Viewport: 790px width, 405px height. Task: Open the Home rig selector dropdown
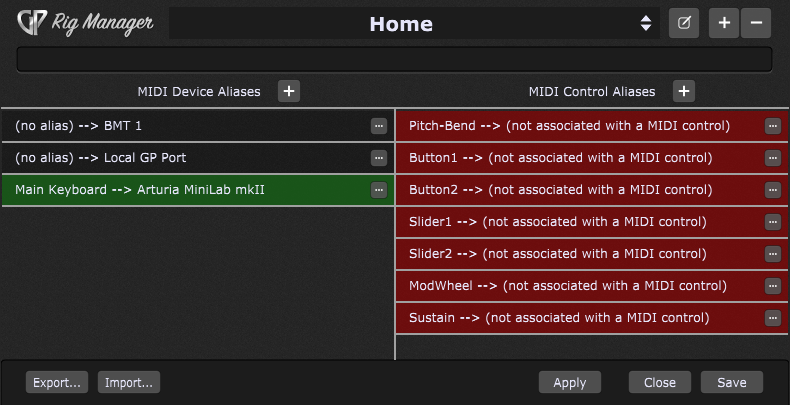tap(414, 23)
